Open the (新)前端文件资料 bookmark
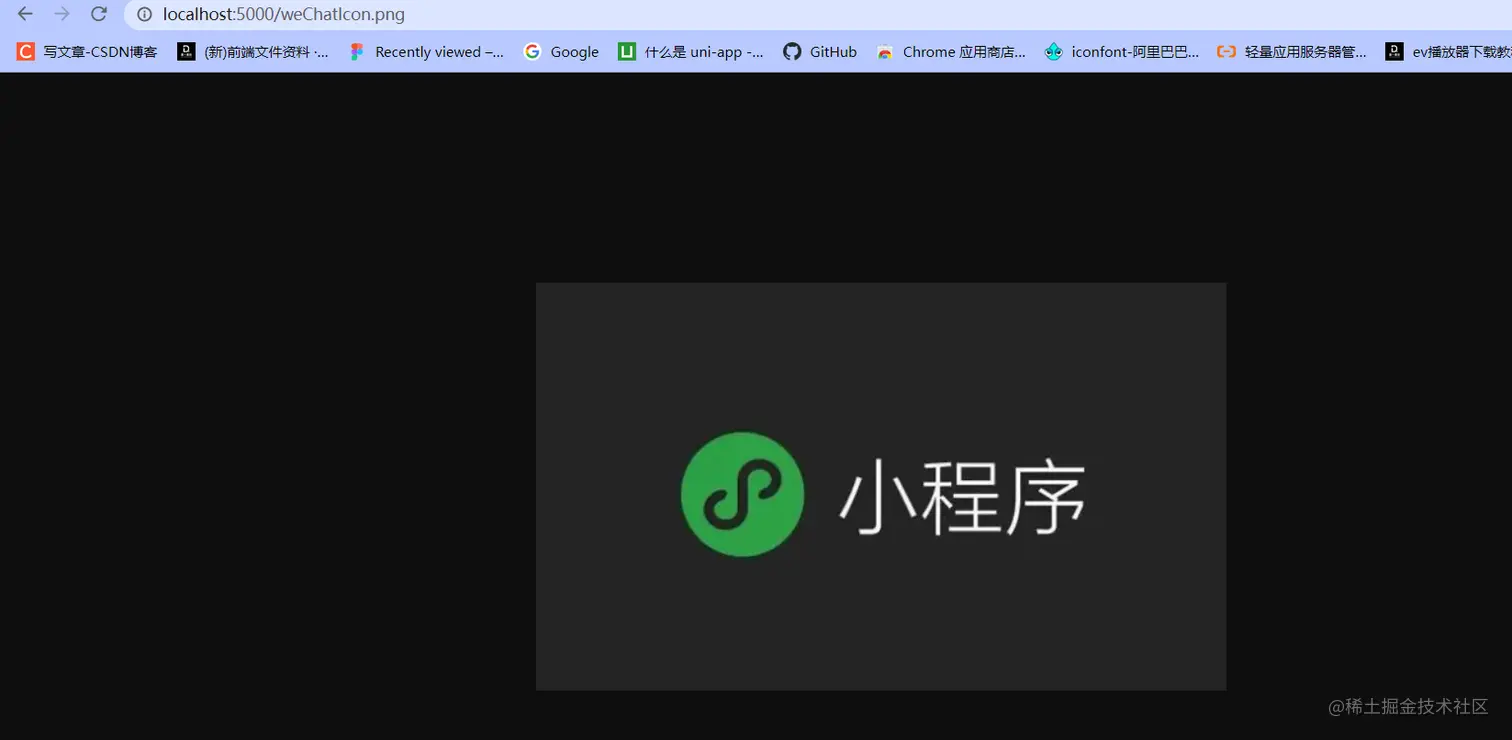The width and height of the screenshot is (1512, 740). point(253,52)
